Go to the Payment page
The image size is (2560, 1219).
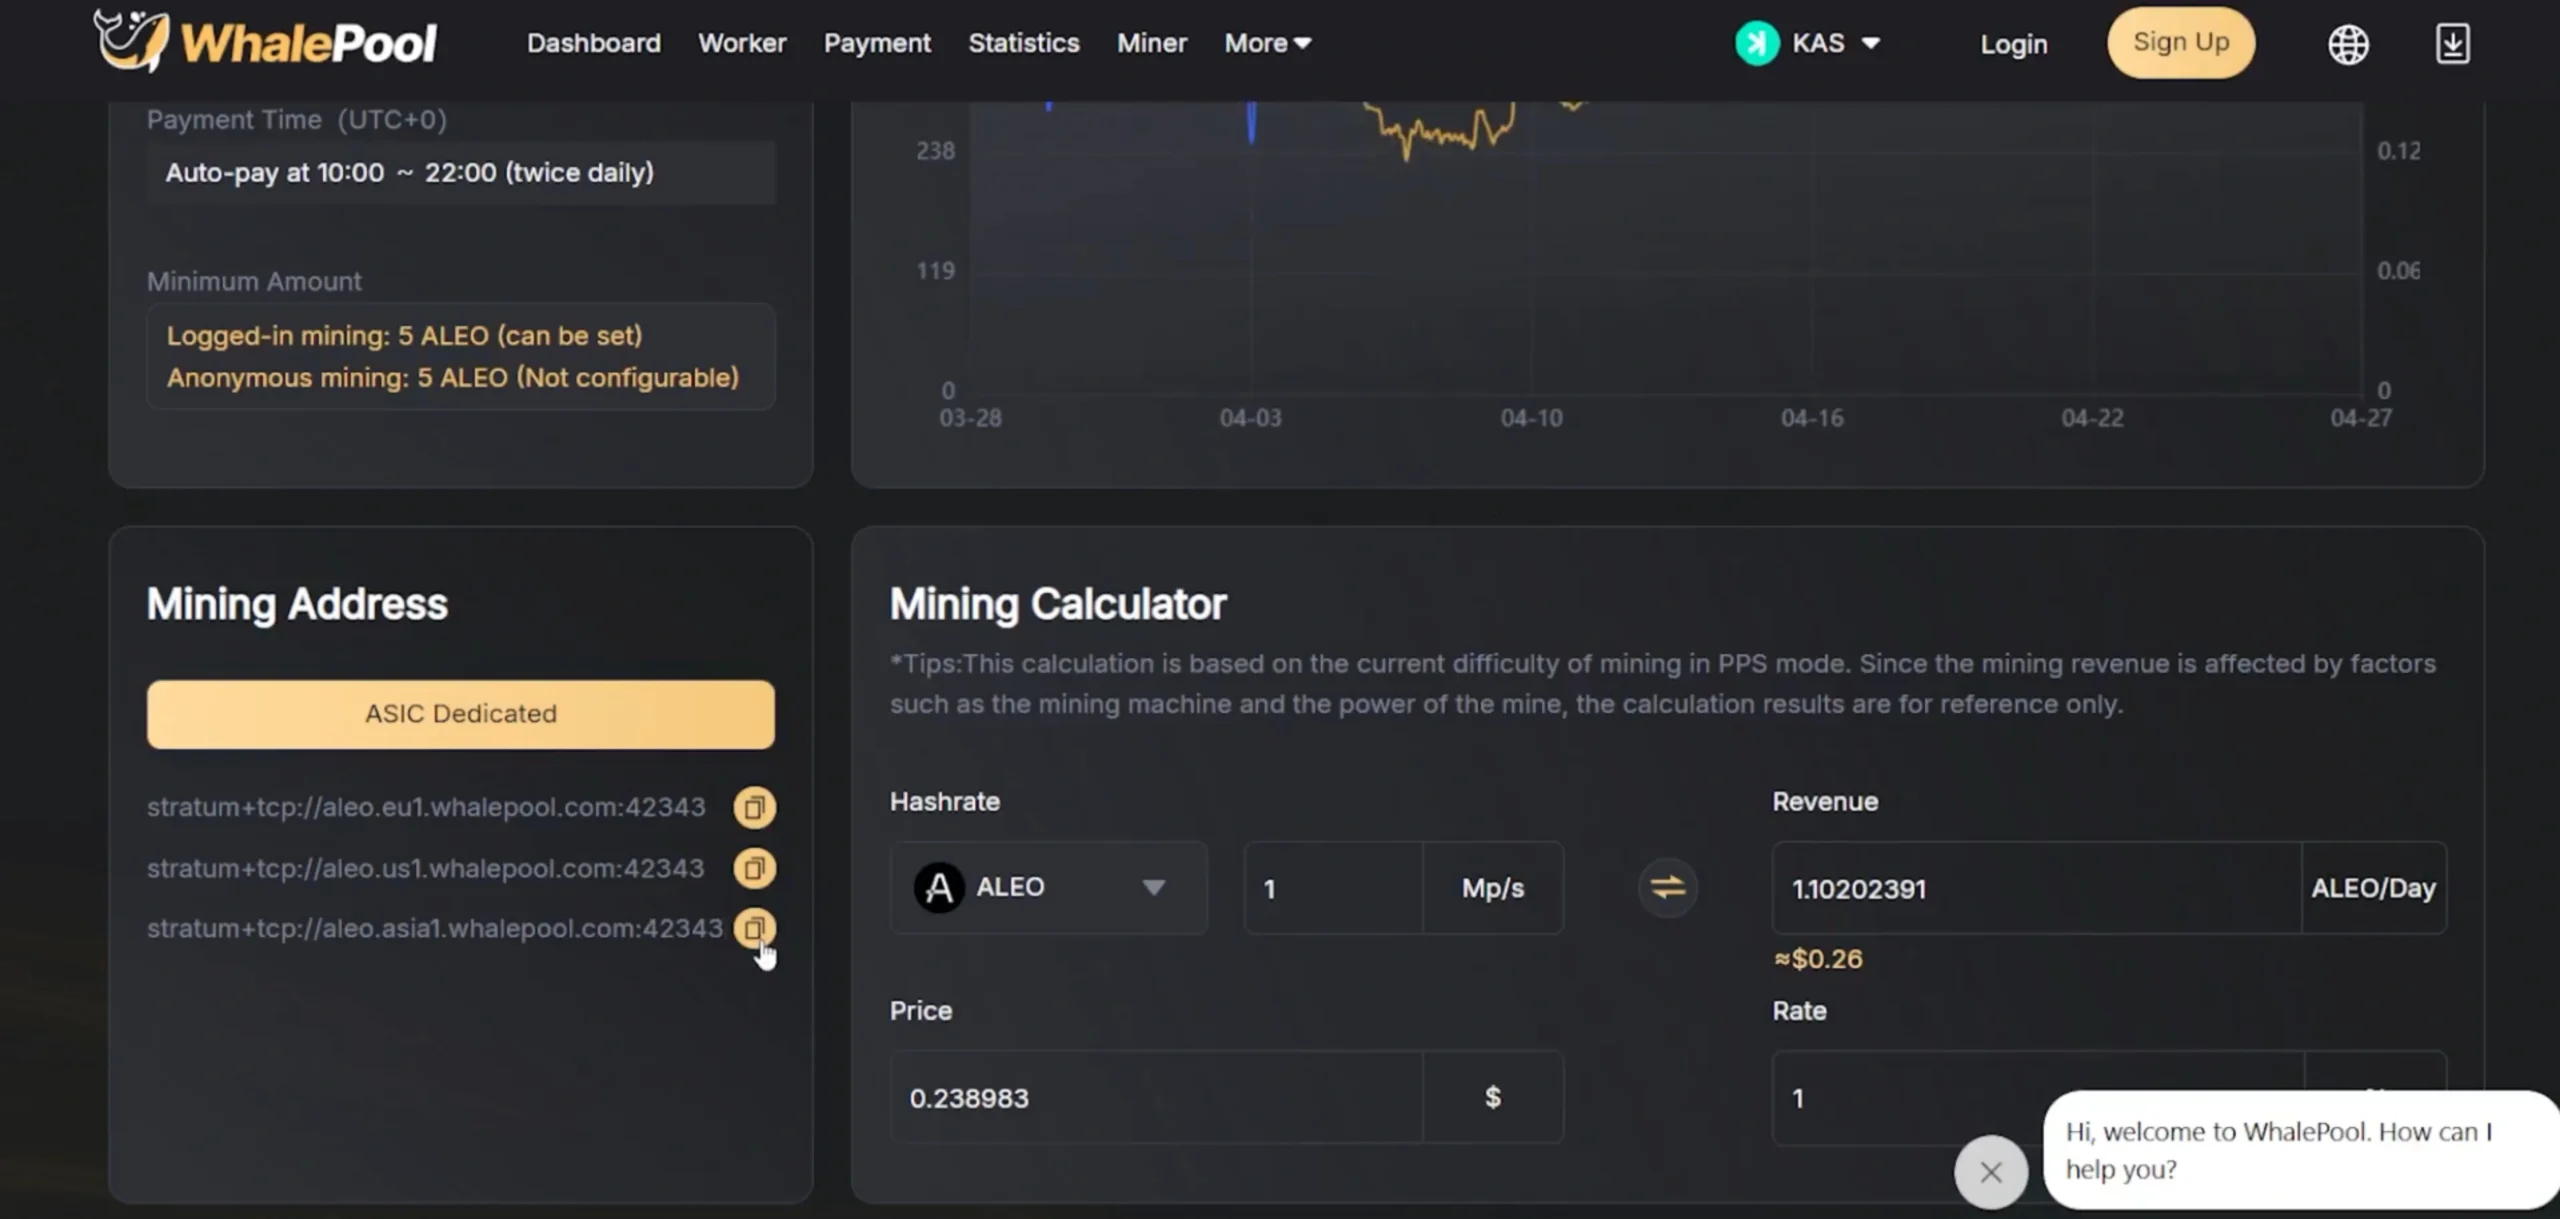coord(877,43)
